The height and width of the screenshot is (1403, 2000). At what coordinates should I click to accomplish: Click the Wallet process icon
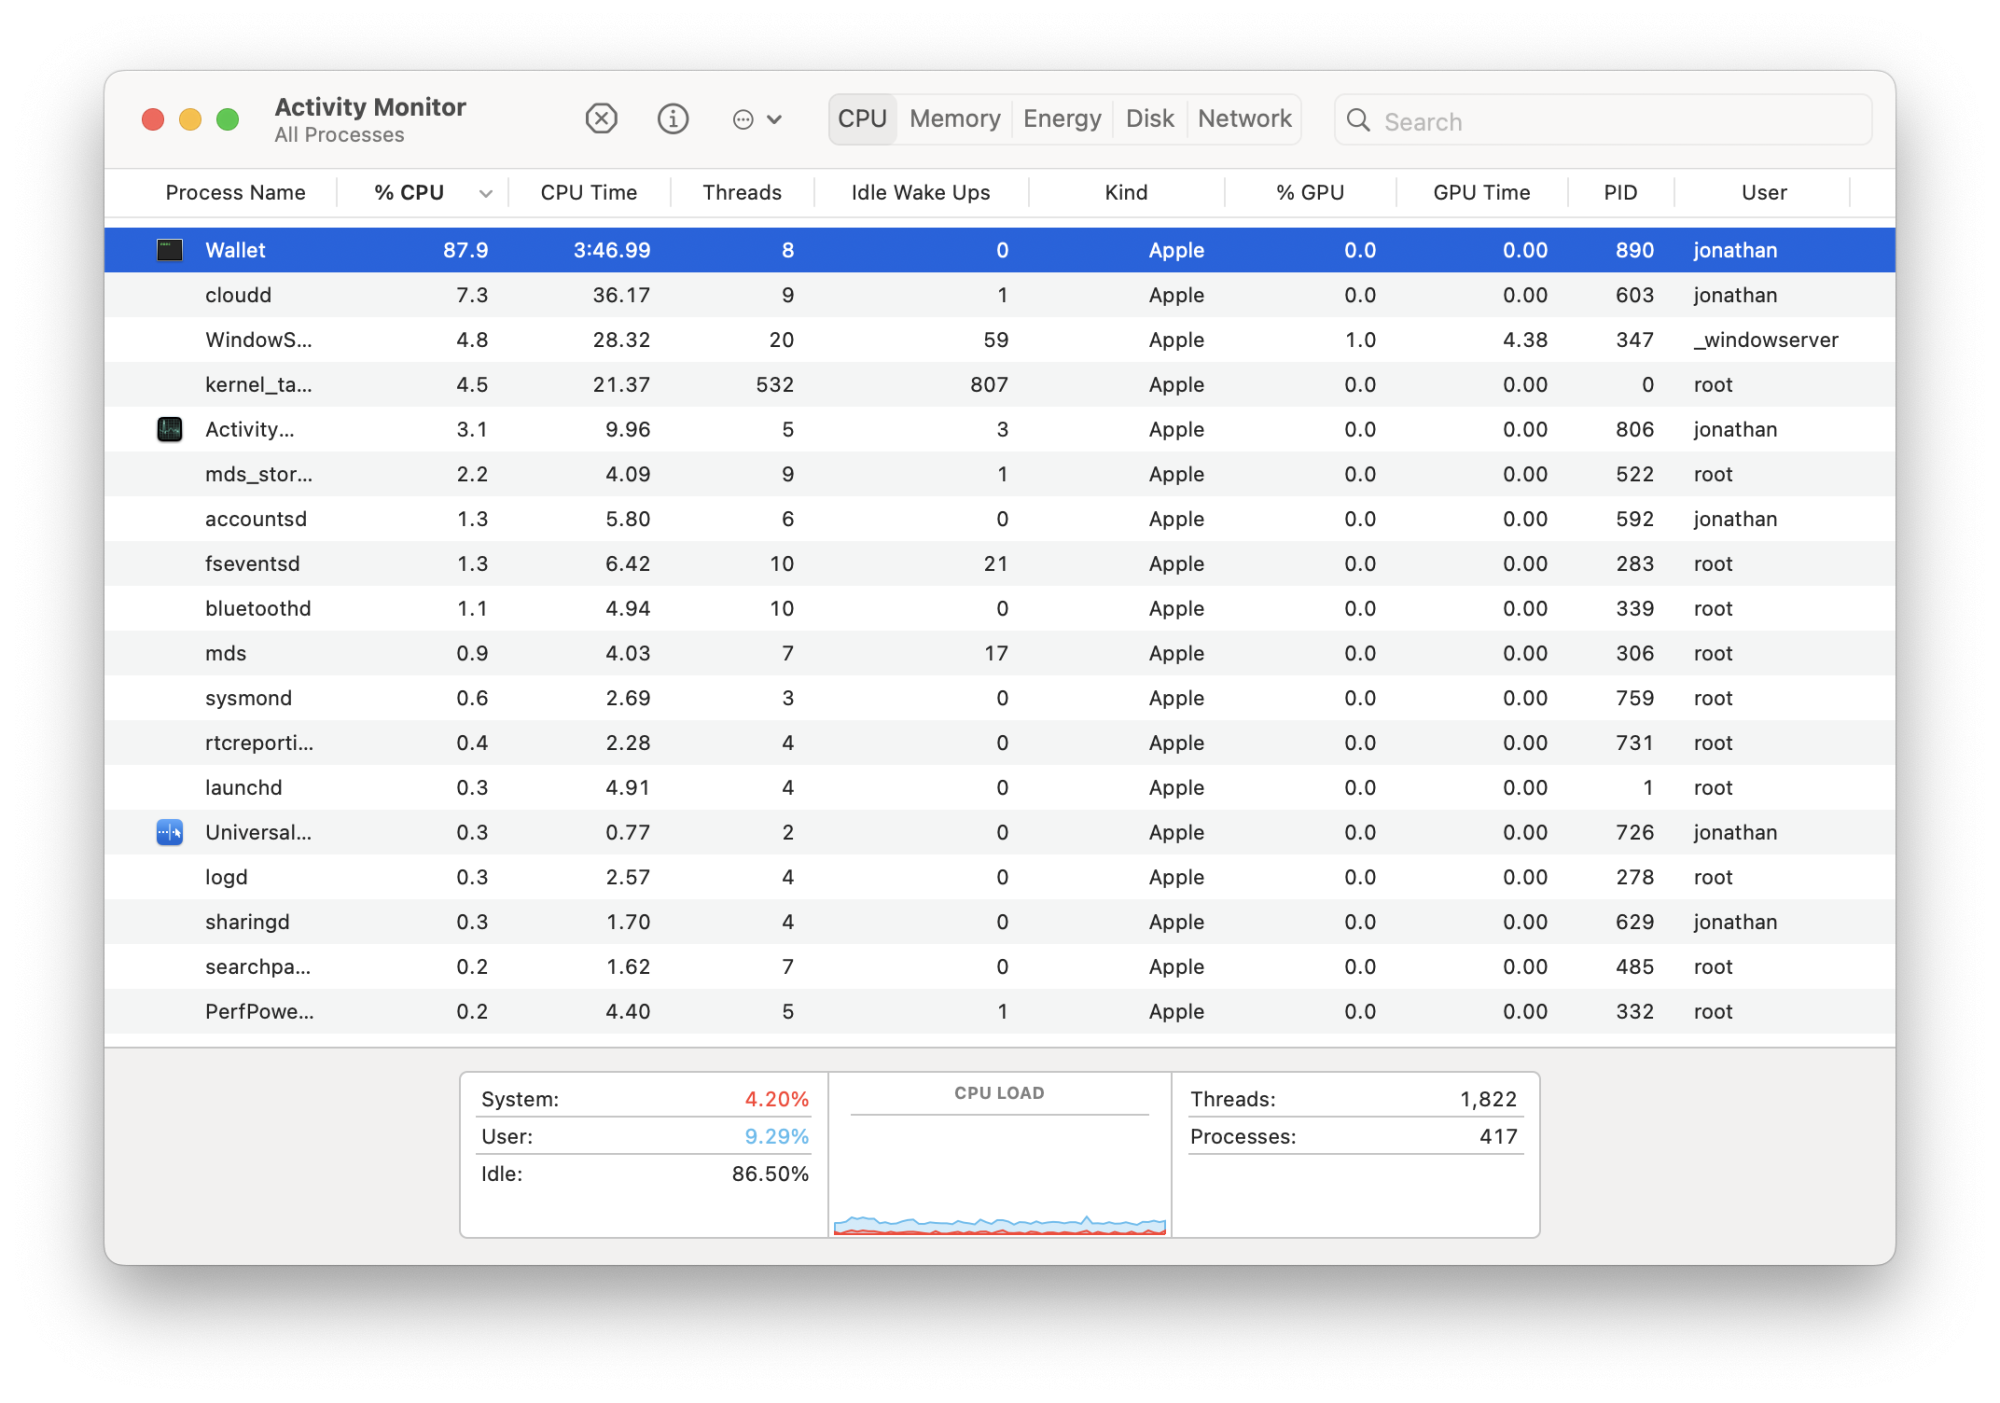(x=170, y=250)
